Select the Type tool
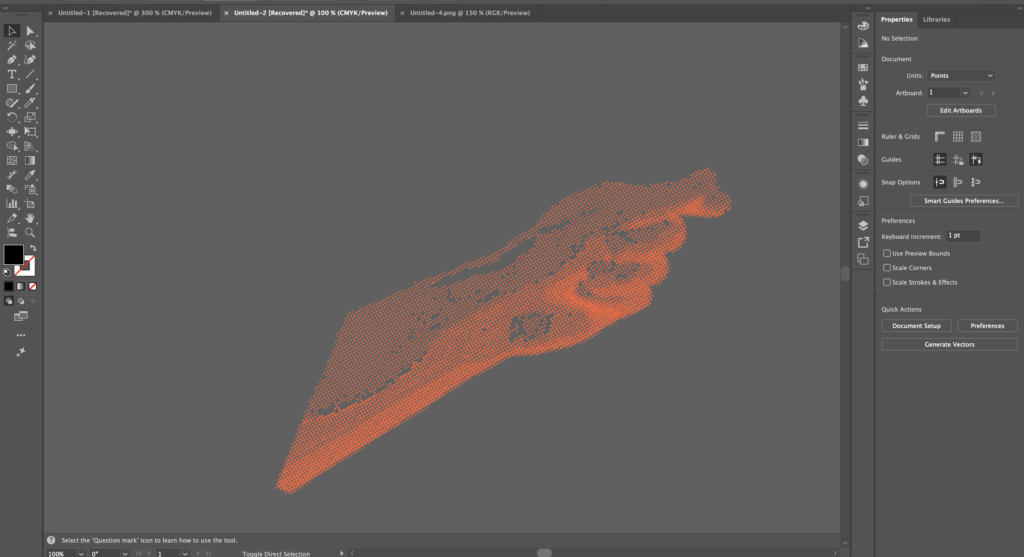This screenshot has height=557, width=1024. (12, 74)
